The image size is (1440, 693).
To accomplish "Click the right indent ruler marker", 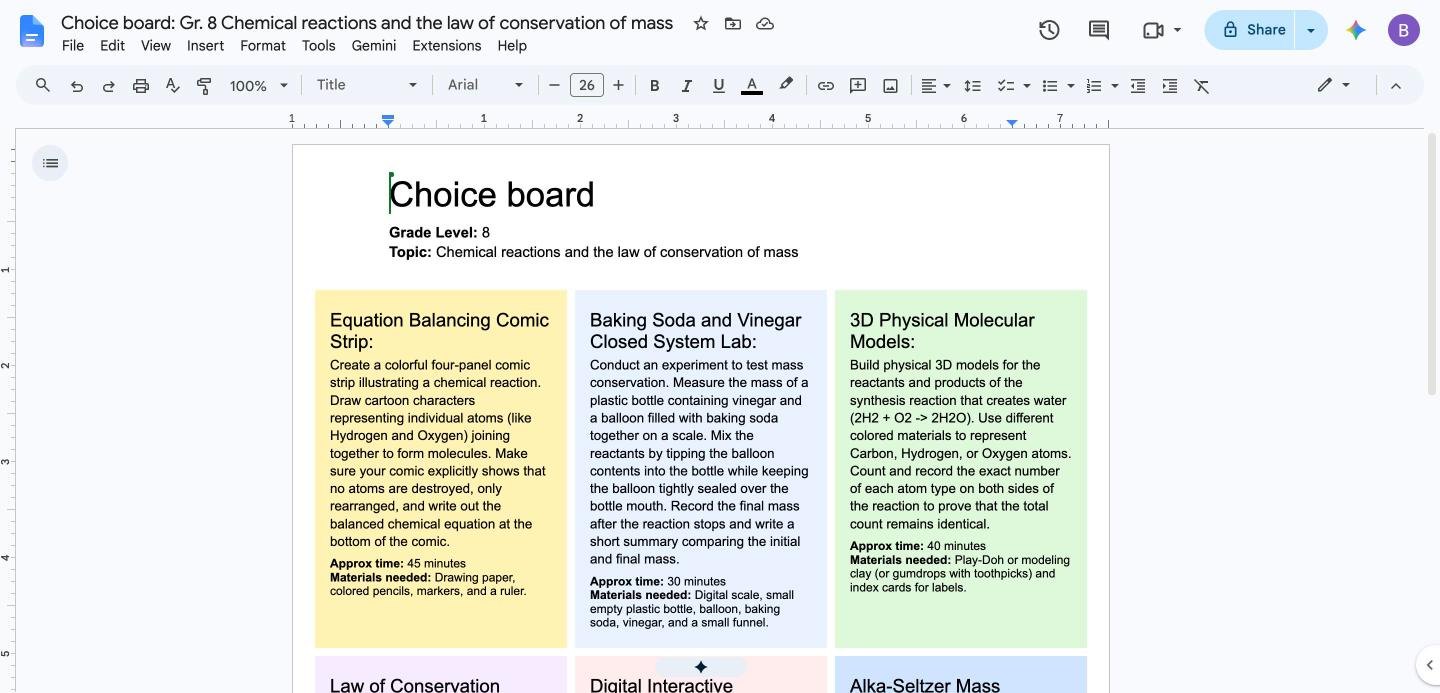I will [1012, 123].
